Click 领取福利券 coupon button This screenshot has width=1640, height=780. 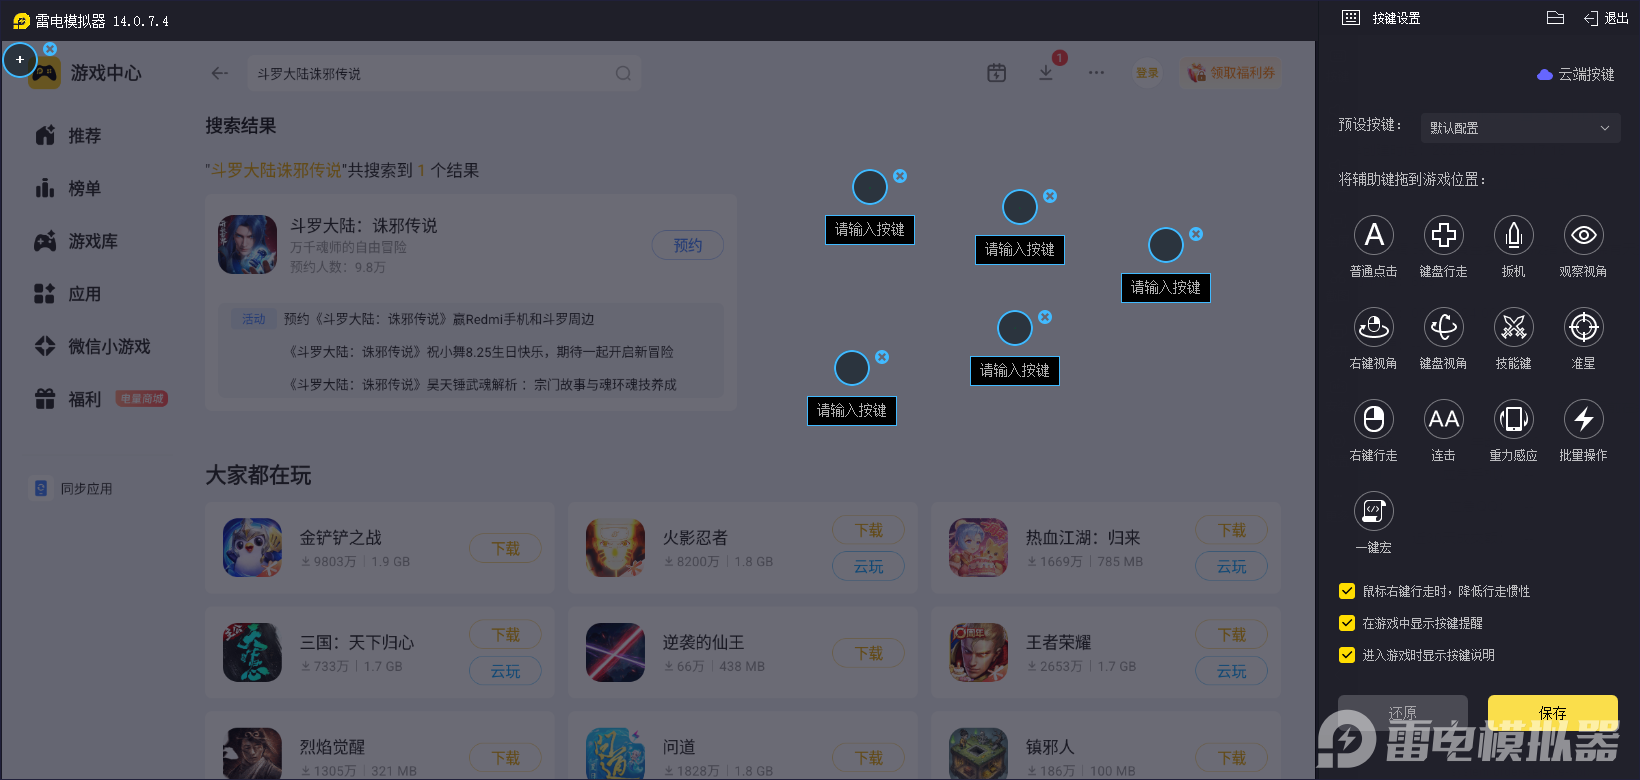(x=1231, y=73)
